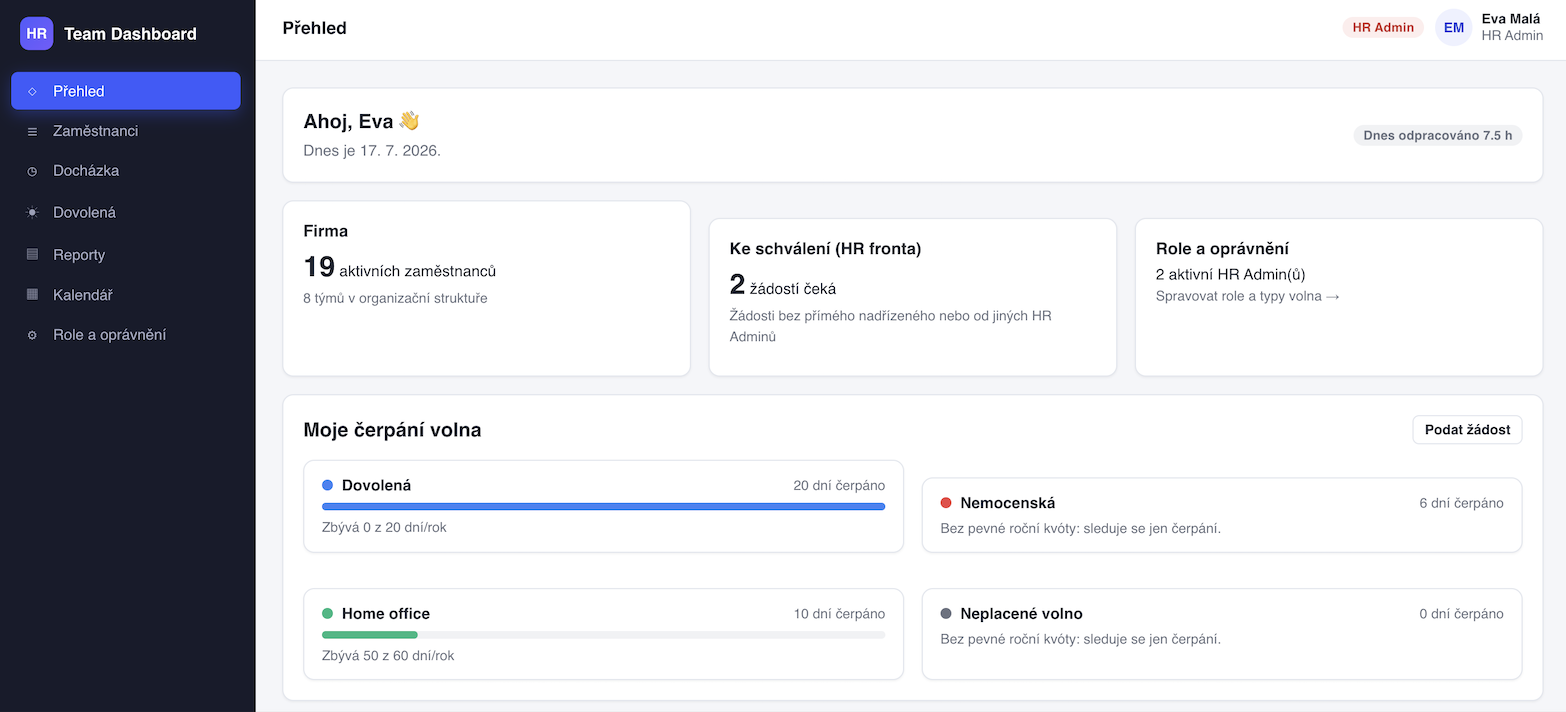Click '6 dní čerpáno' on Nemocenská card
This screenshot has width=1566, height=712.
coord(1461,503)
